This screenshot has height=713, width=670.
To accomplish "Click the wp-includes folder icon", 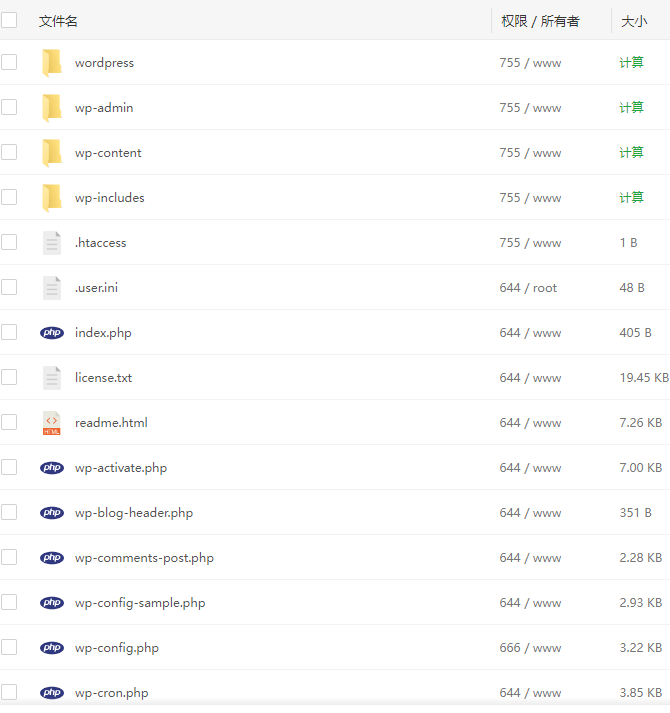I will (x=52, y=198).
